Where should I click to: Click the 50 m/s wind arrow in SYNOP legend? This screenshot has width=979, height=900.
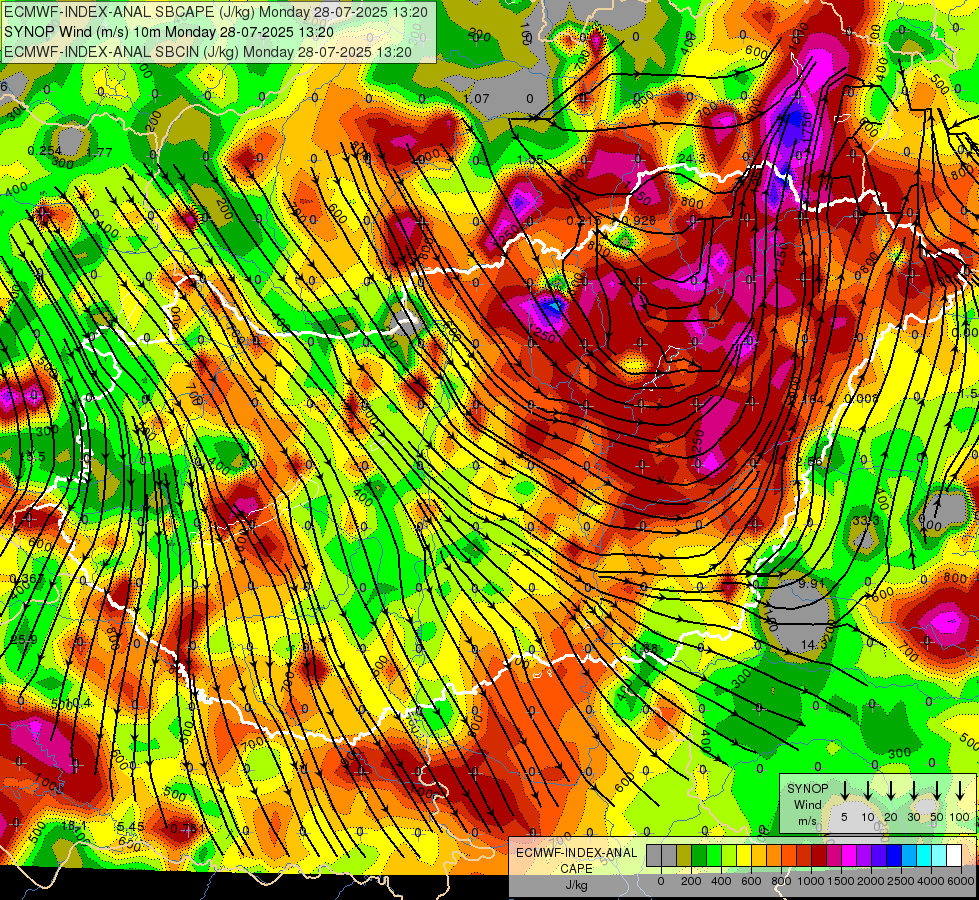(x=937, y=791)
